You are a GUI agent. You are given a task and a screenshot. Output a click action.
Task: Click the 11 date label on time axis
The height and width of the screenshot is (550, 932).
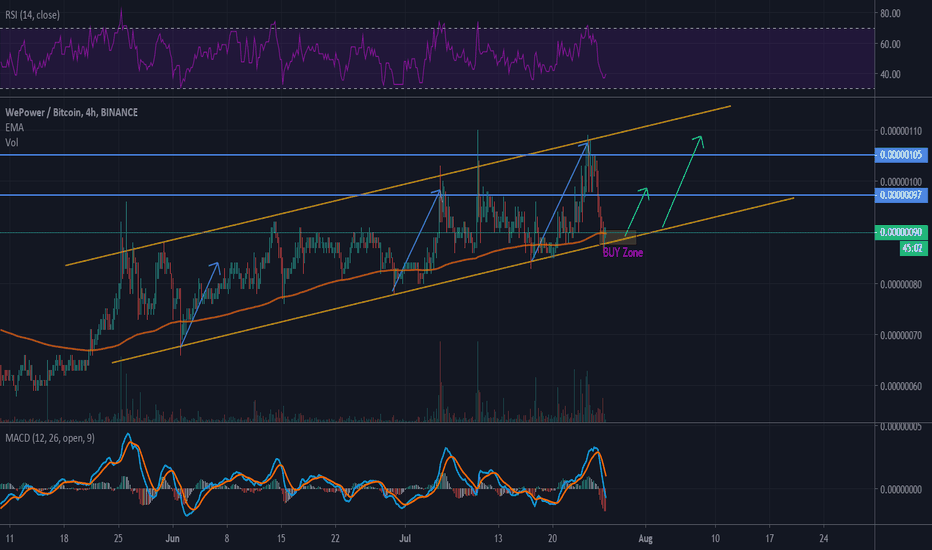(10, 539)
